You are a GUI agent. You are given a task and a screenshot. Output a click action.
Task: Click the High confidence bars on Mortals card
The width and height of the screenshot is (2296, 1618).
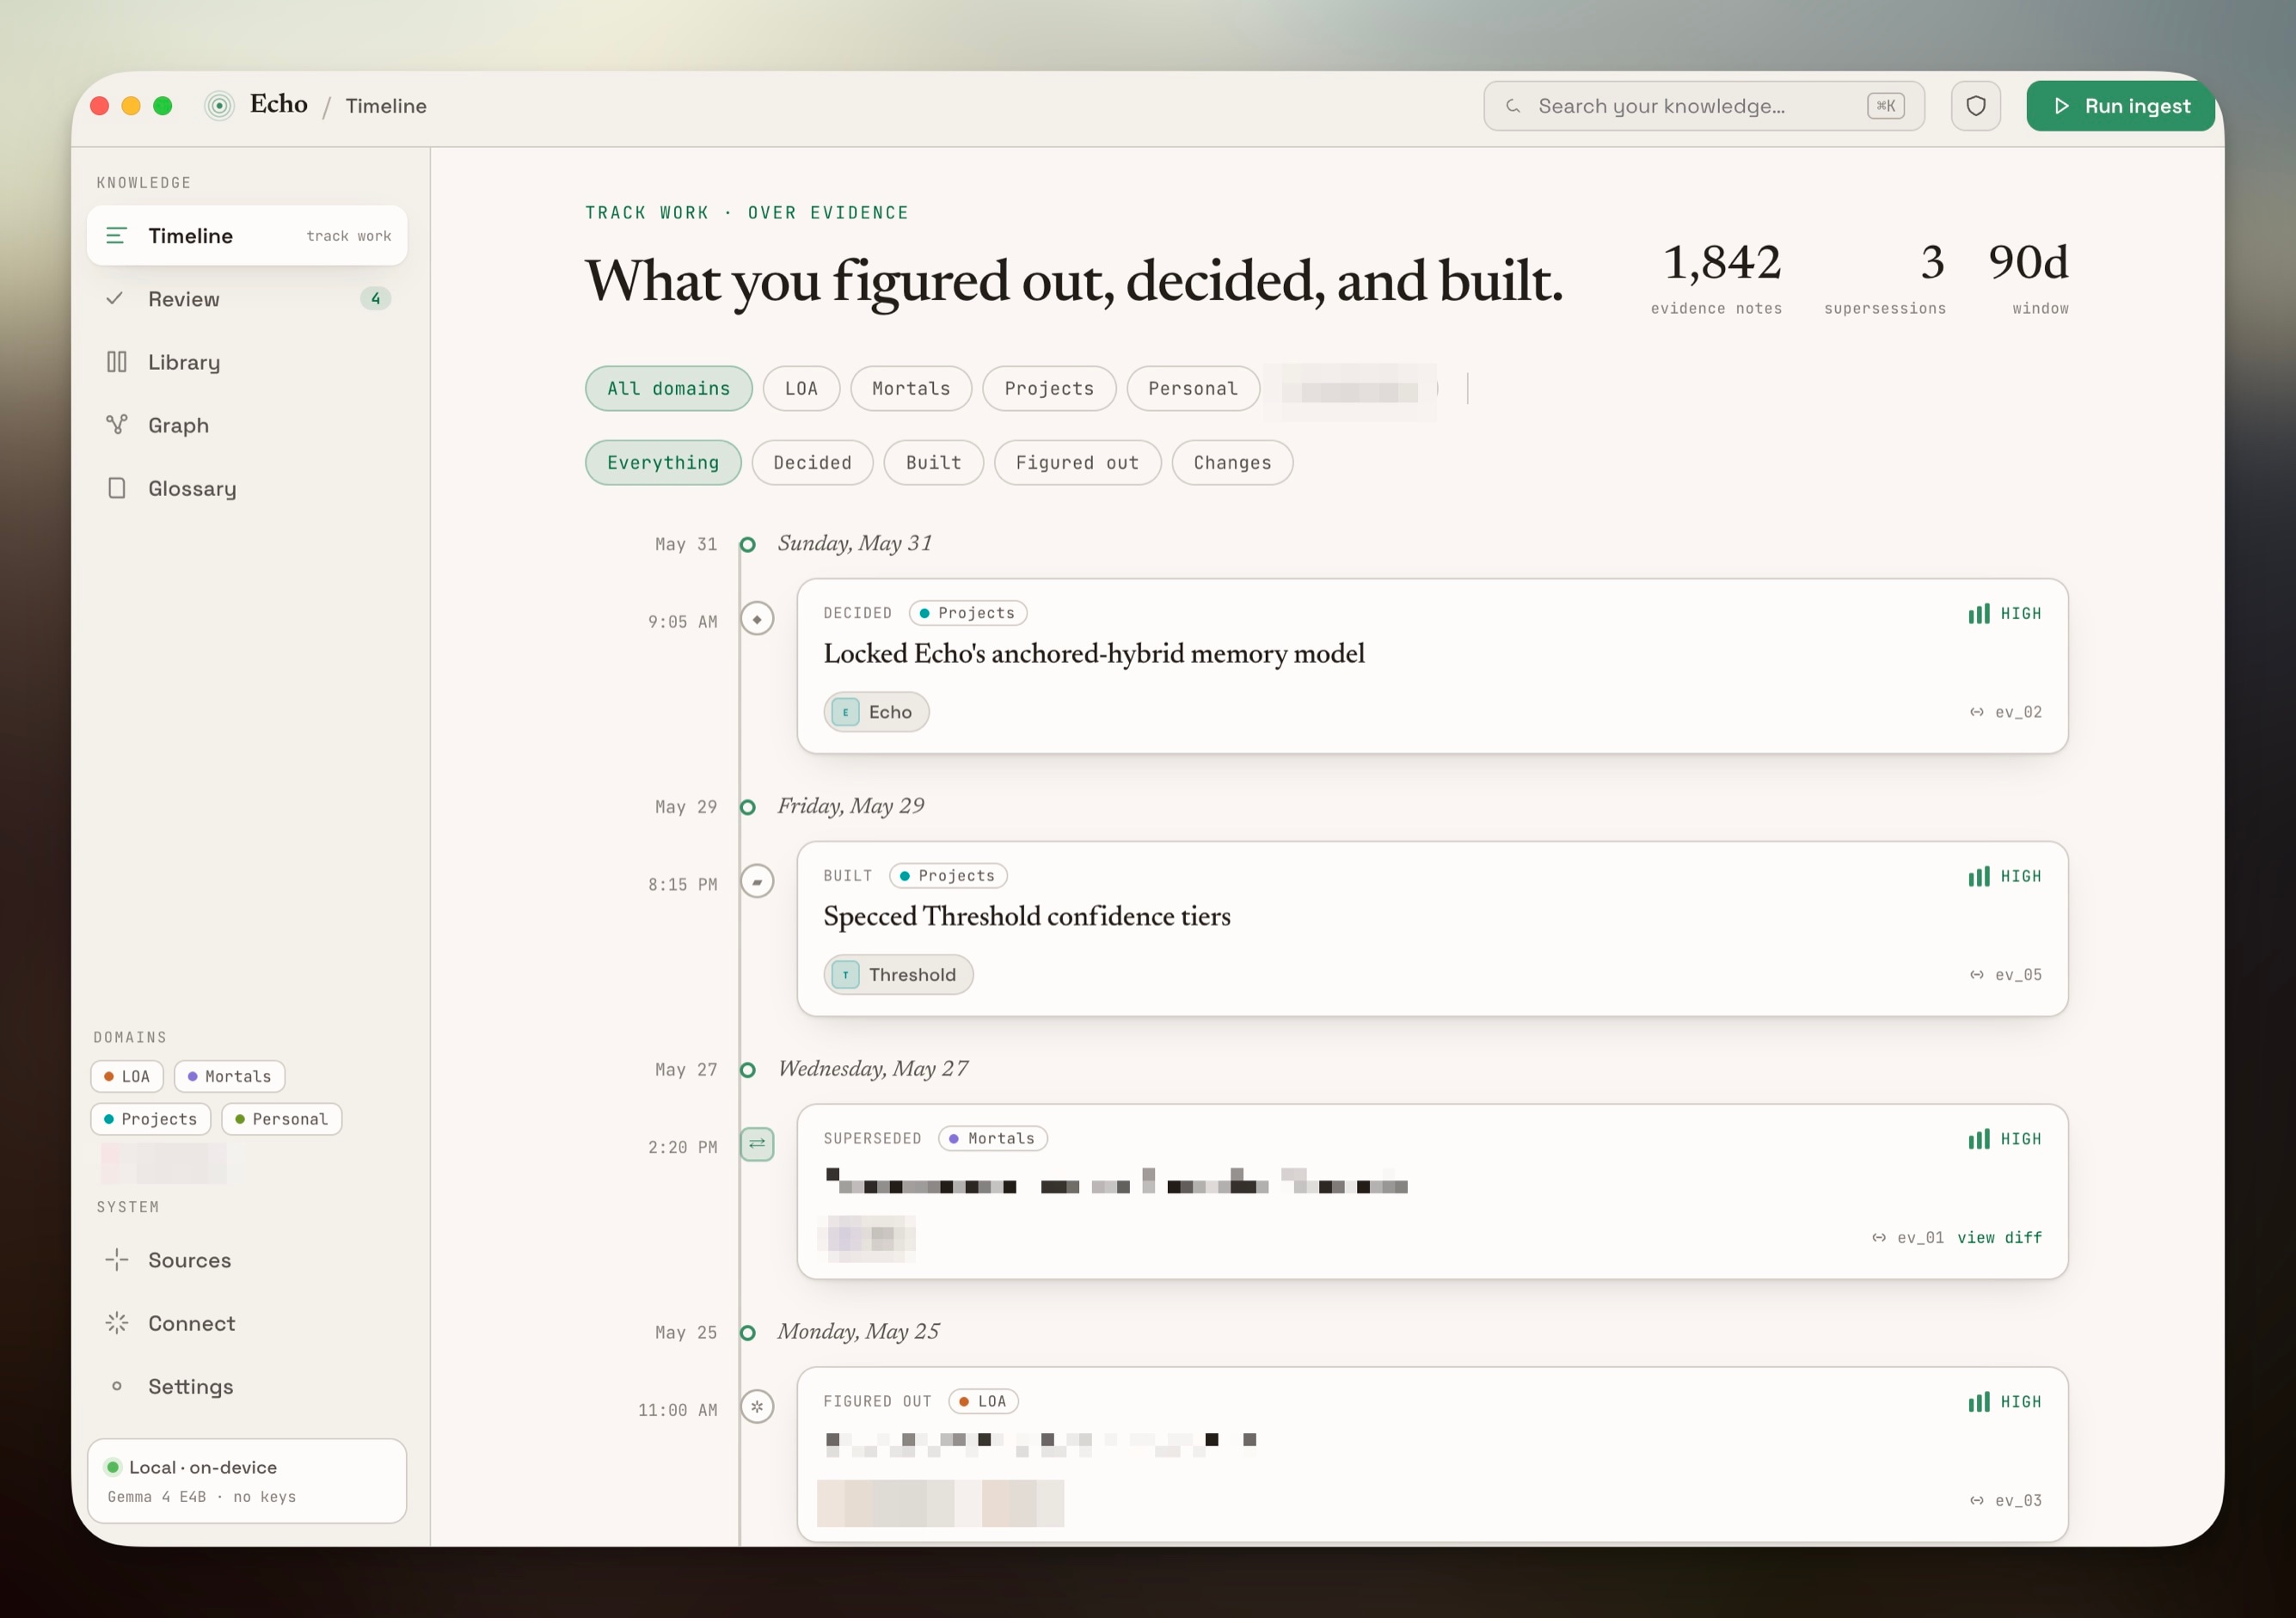tap(1979, 1139)
